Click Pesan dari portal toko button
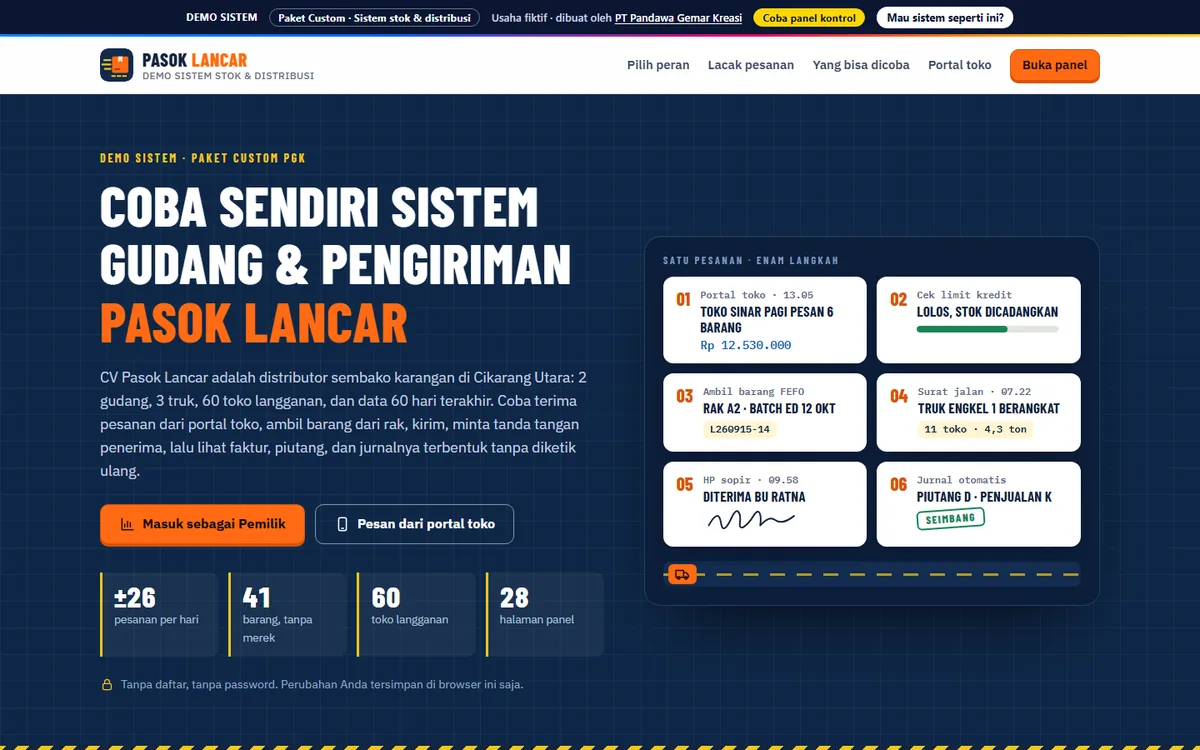 [x=414, y=524]
